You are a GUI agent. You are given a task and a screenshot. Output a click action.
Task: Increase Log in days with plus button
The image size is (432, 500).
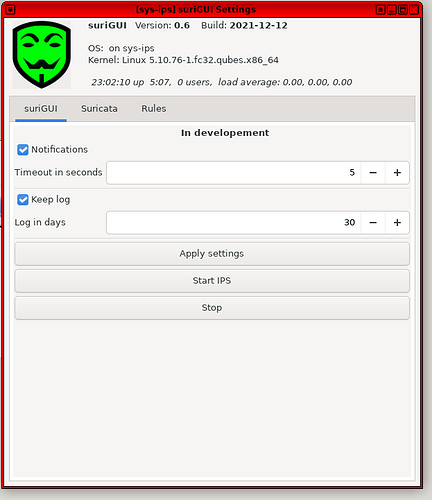(x=397, y=223)
